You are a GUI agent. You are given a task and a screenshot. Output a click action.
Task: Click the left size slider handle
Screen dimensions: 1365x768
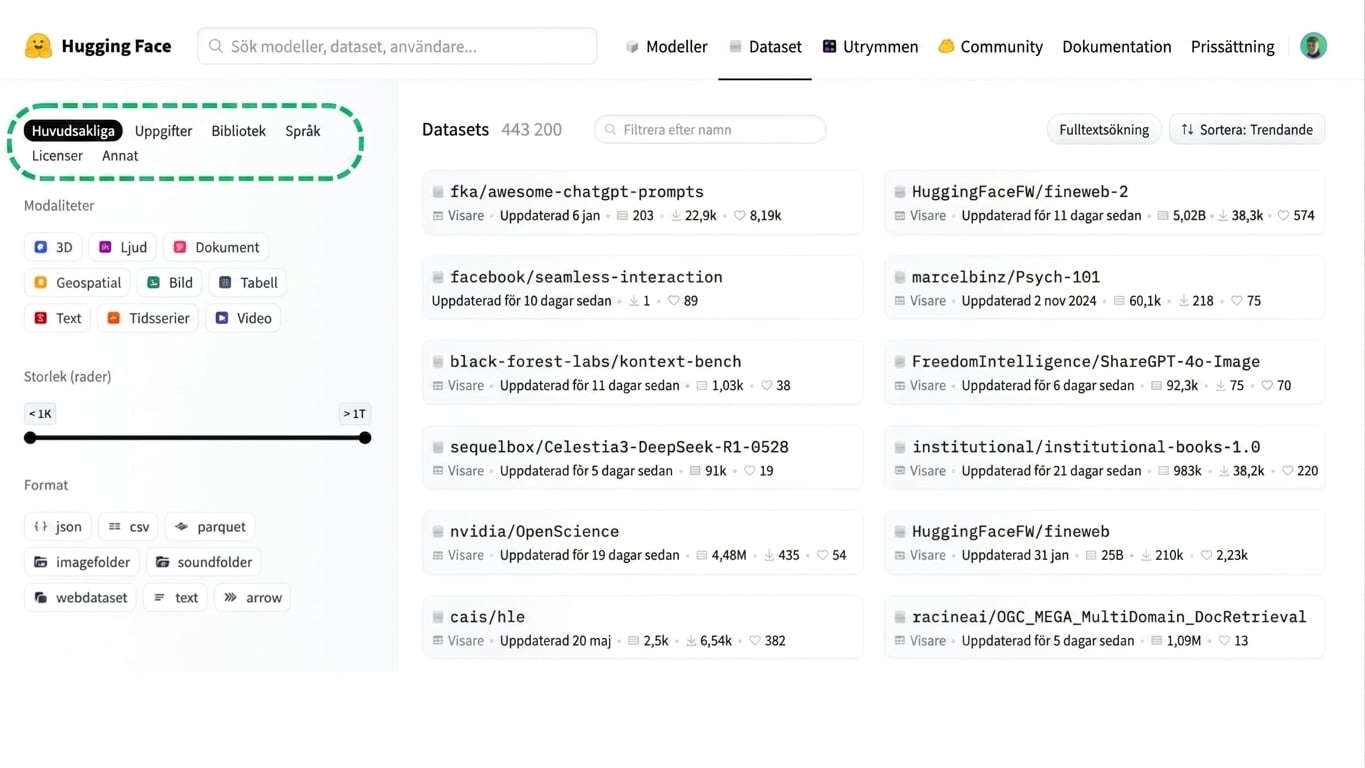(30, 437)
